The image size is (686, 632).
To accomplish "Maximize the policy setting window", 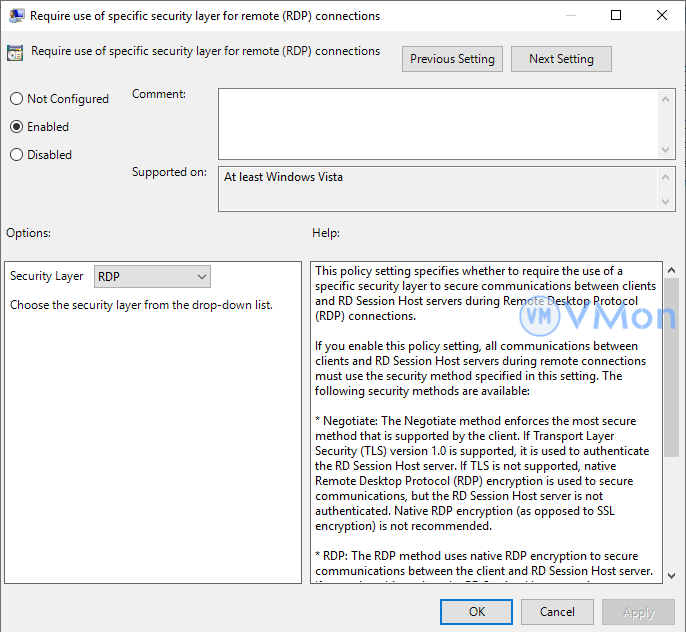I will click(x=616, y=15).
